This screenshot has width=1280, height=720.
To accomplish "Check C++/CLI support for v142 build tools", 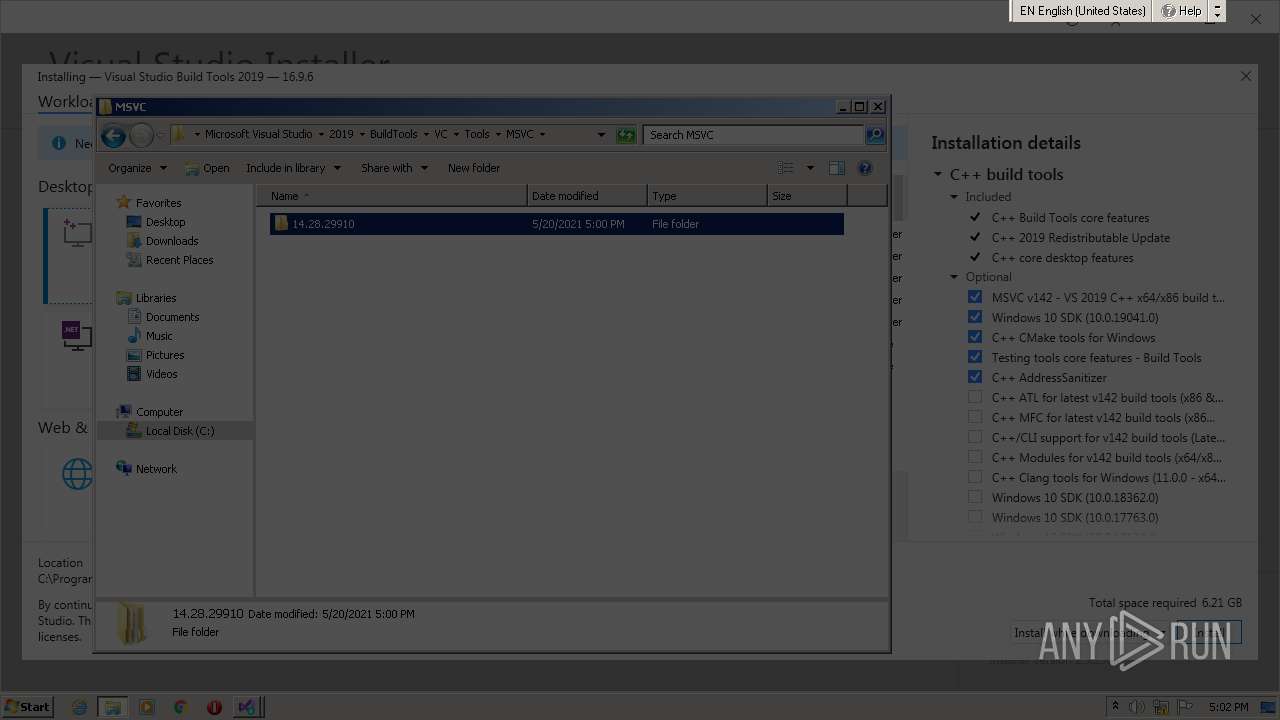I will pyautogui.click(x=975, y=437).
